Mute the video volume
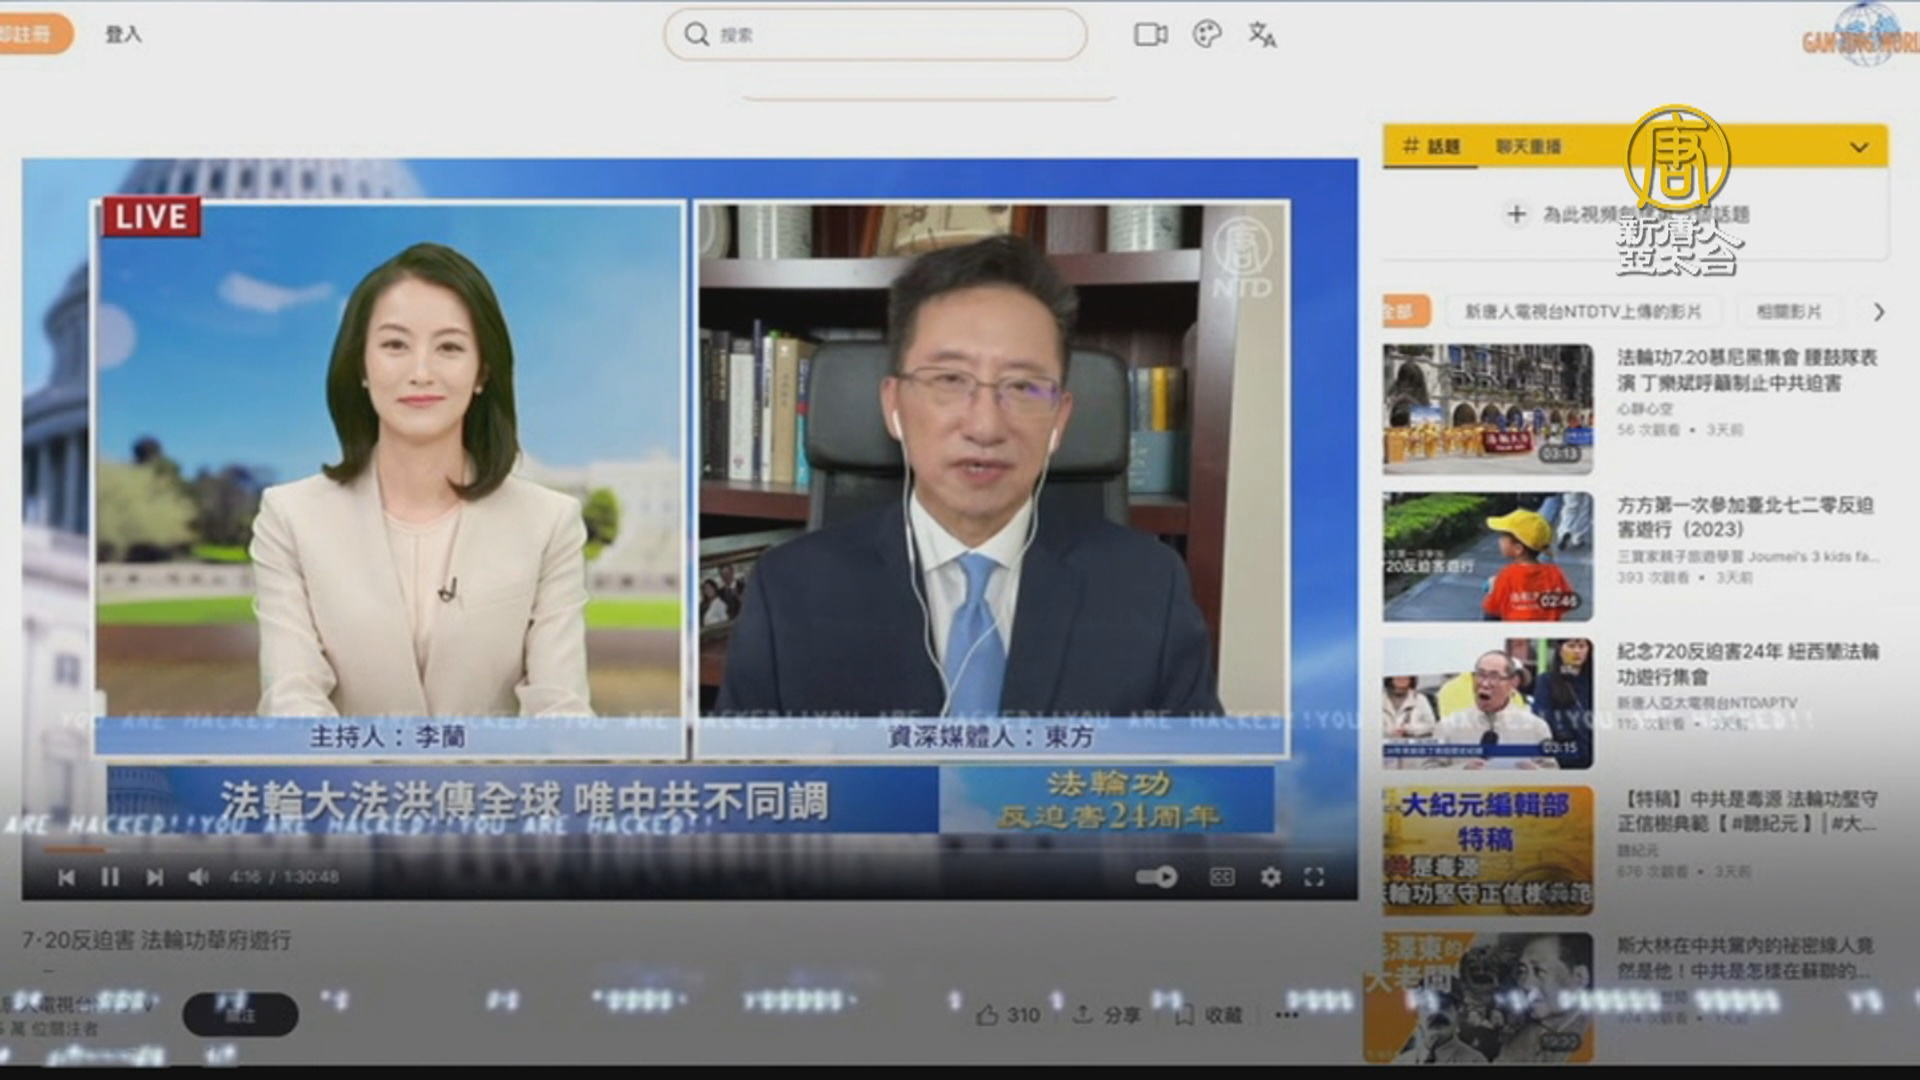 tap(198, 877)
